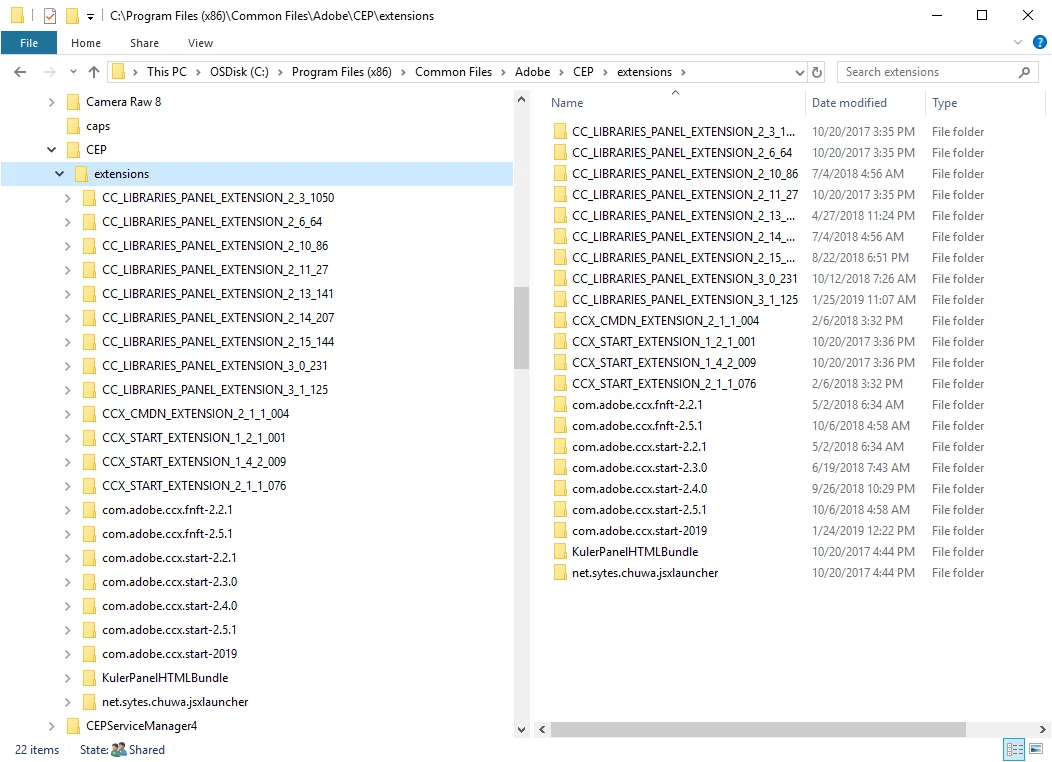The width and height of the screenshot is (1052, 762).
Task: Click the New folder quick access icon
Action: 72,15
